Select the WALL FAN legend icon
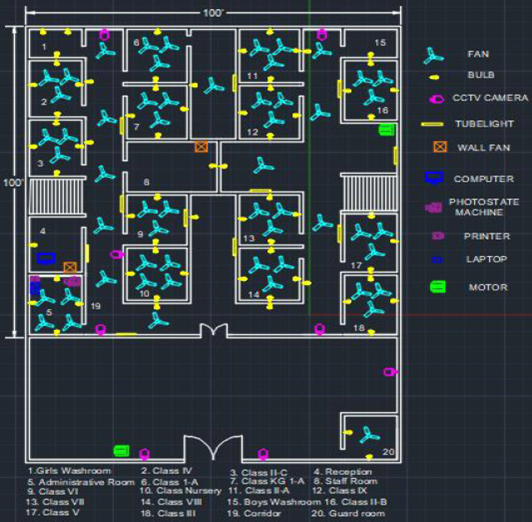The width and height of the screenshot is (532, 522). click(440, 147)
